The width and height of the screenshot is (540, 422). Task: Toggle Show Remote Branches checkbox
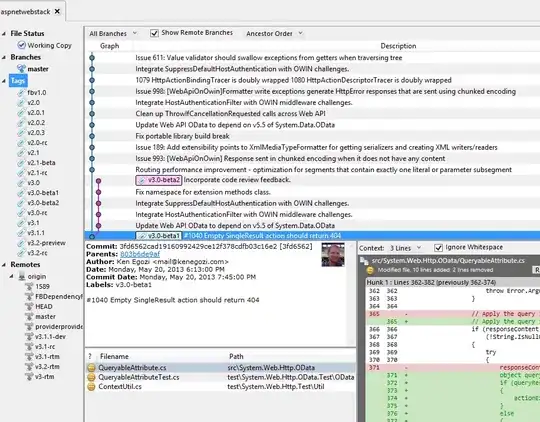[x=154, y=33]
